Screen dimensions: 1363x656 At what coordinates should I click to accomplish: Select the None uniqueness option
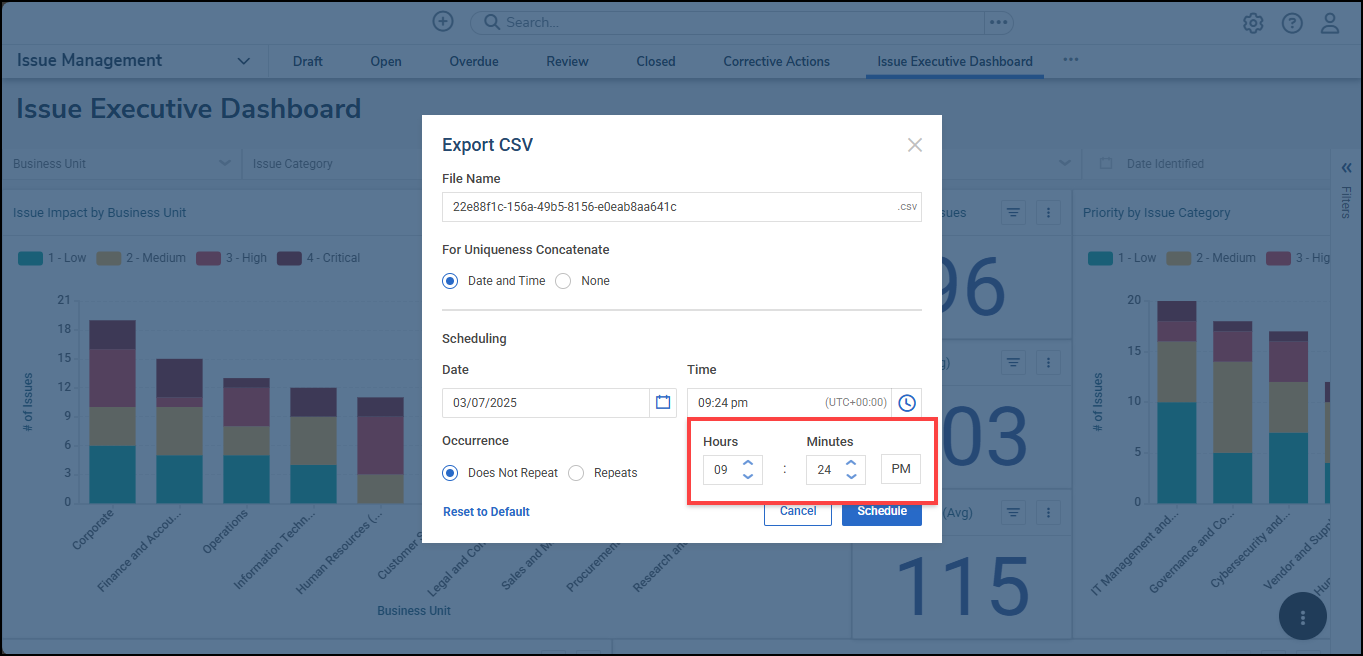563,281
